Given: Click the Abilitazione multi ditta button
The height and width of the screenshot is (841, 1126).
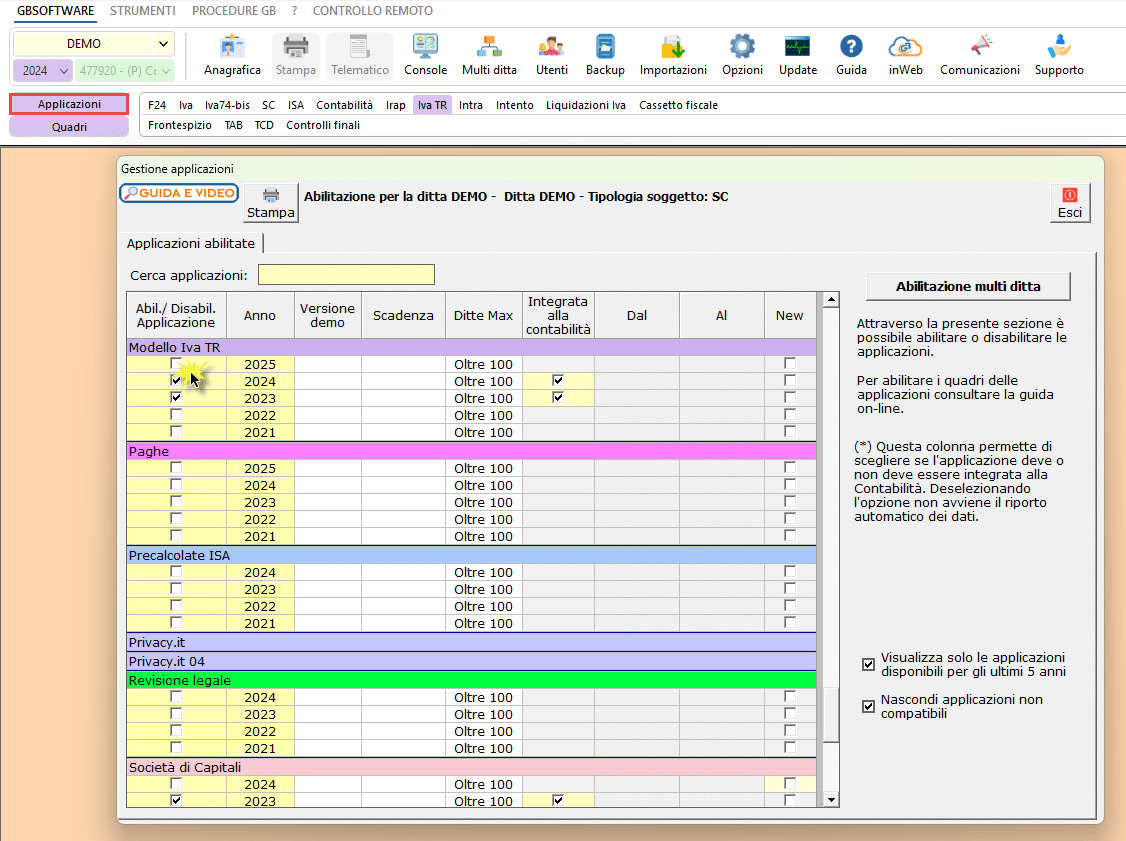Looking at the screenshot, I should pos(967,286).
